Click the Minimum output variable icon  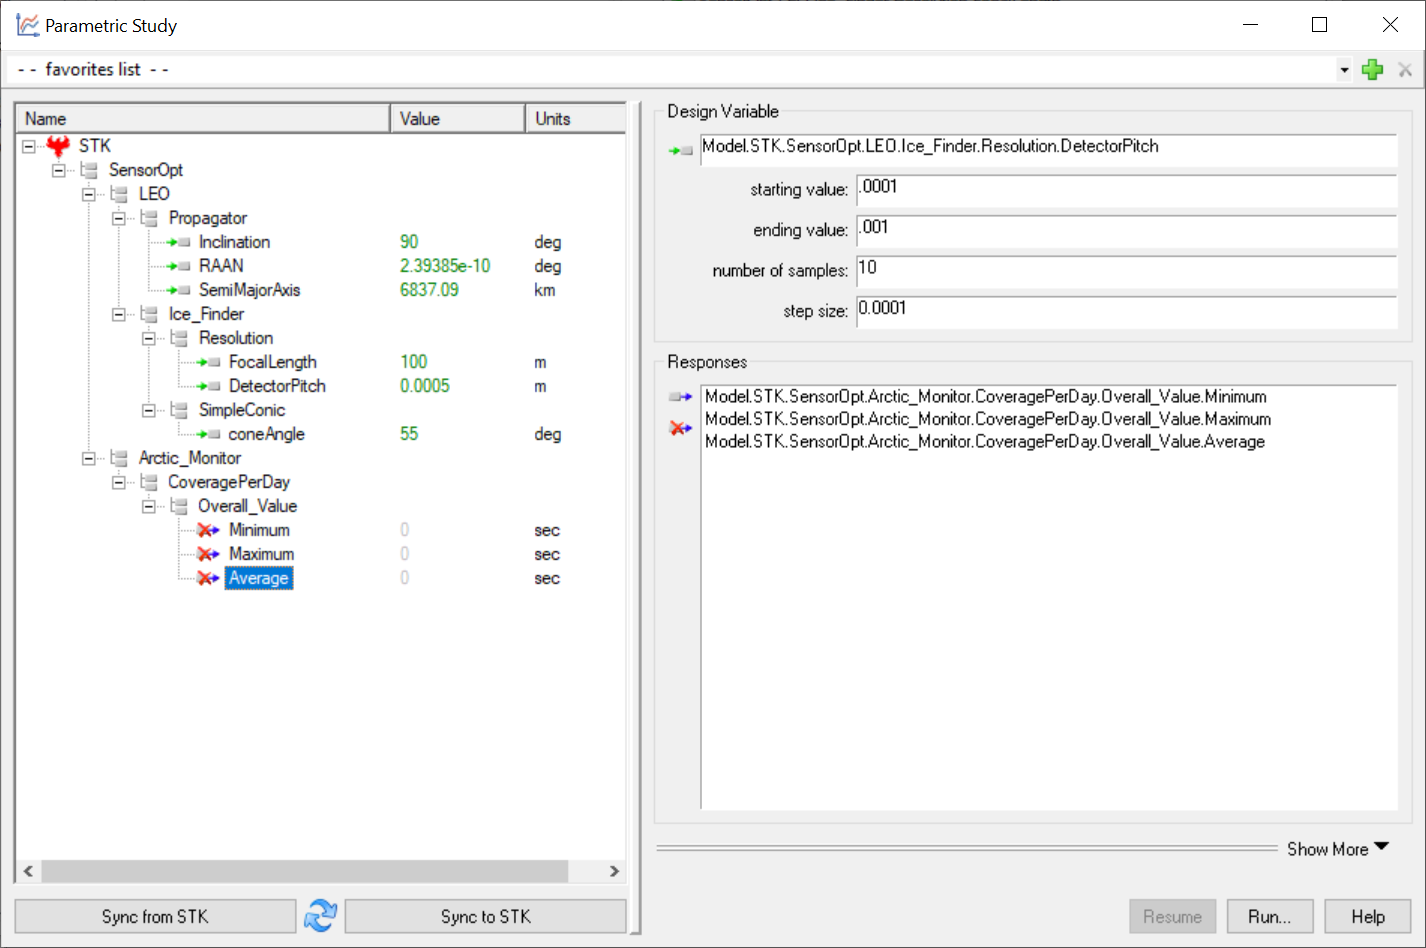coord(208,530)
